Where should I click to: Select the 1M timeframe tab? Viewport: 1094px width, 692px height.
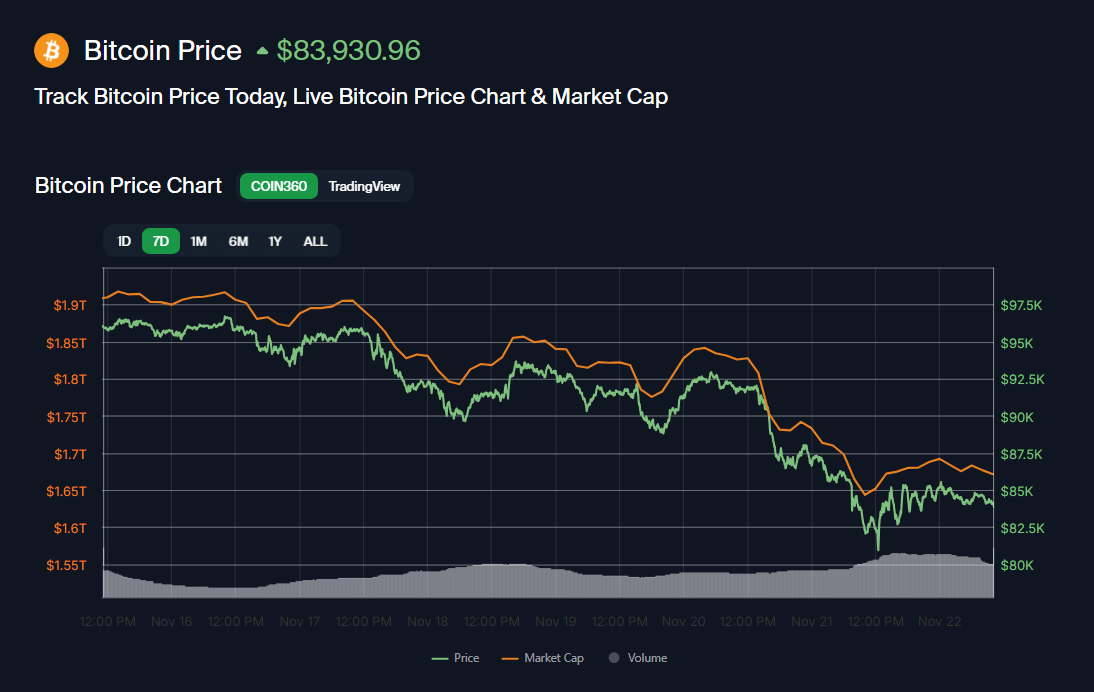click(x=198, y=241)
